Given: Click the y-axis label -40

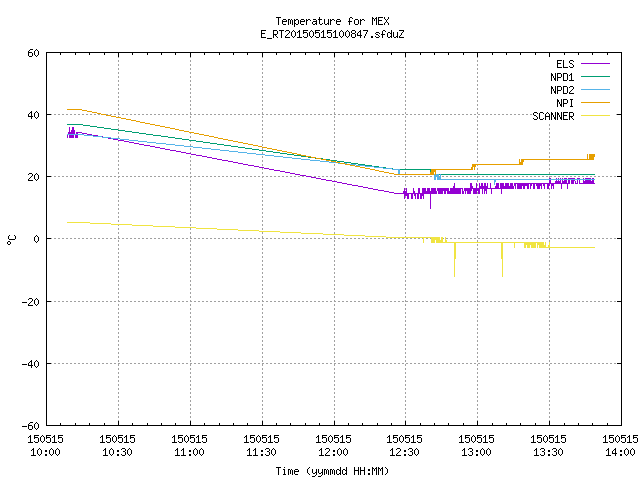Looking at the screenshot, I should tap(31, 364).
